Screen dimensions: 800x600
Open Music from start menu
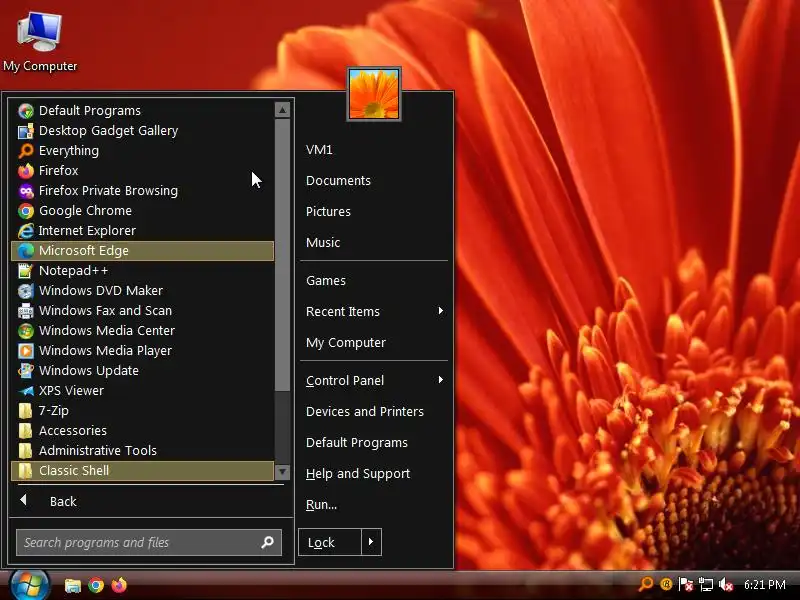[323, 242]
